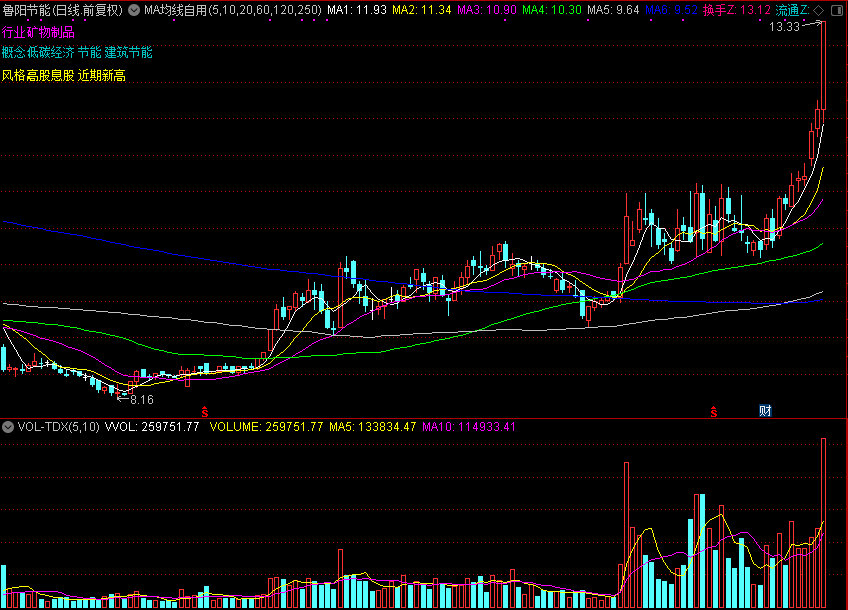Open the 节能 concept link
This screenshot has width=848, height=610.
[x=89, y=52]
